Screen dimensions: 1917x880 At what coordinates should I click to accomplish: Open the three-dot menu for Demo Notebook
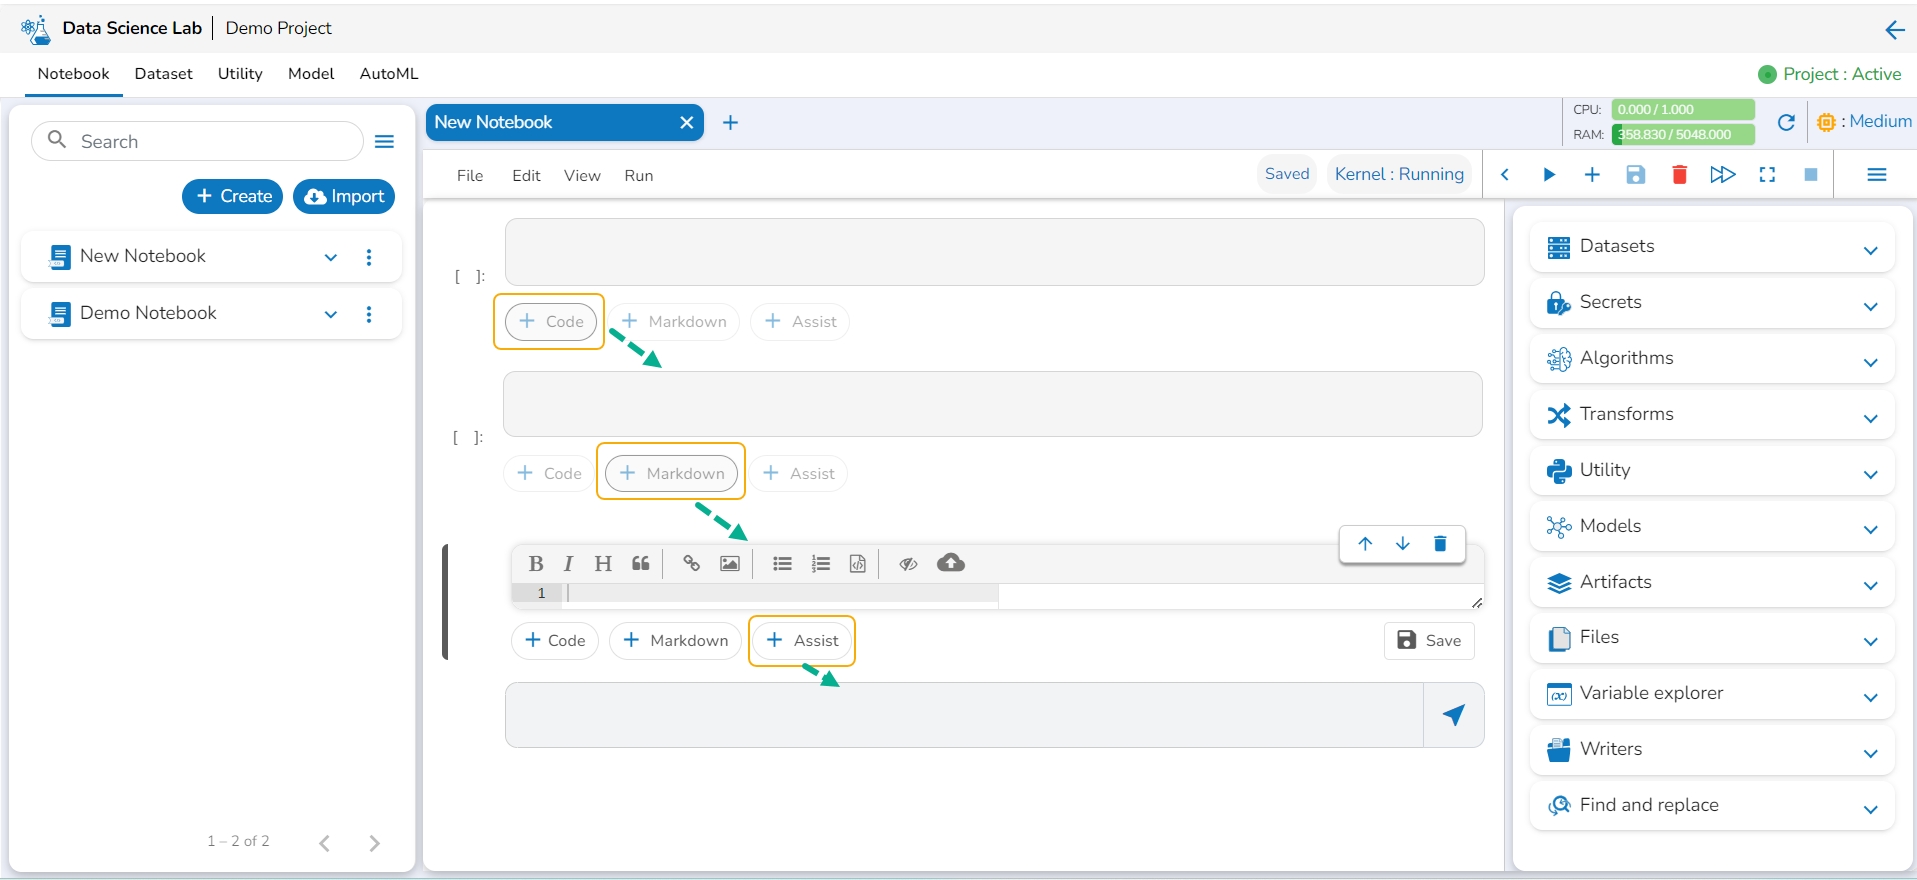click(369, 314)
